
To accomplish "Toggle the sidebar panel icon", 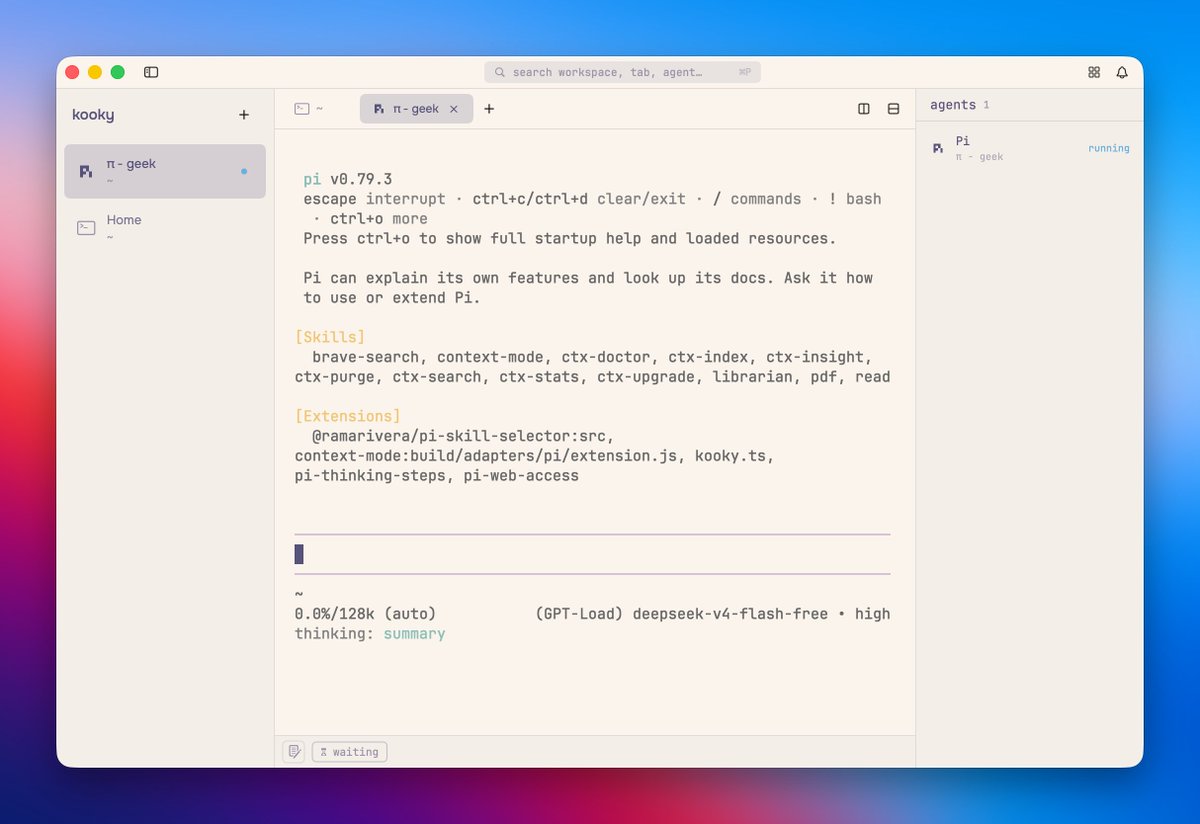I will click(x=151, y=72).
